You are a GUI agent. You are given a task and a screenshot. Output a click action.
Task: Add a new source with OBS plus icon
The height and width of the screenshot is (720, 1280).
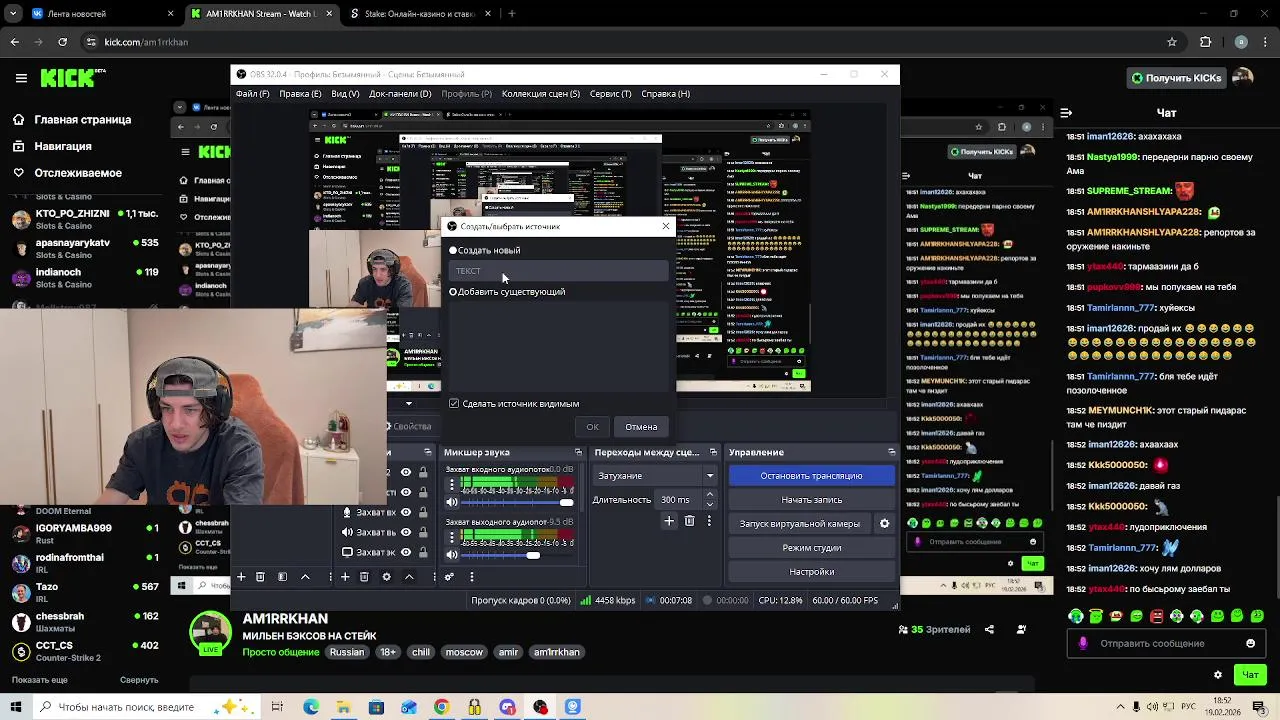point(345,577)
